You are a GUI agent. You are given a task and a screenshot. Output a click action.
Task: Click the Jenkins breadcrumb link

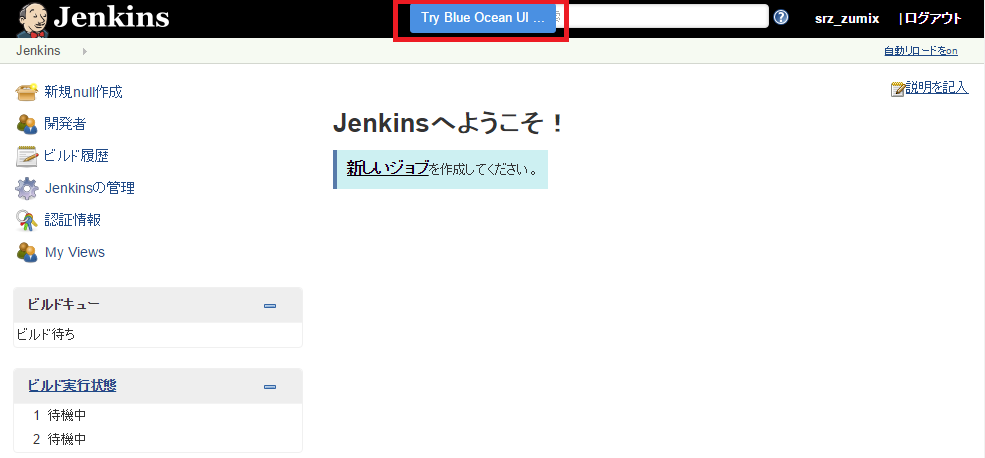pos(38,51)
